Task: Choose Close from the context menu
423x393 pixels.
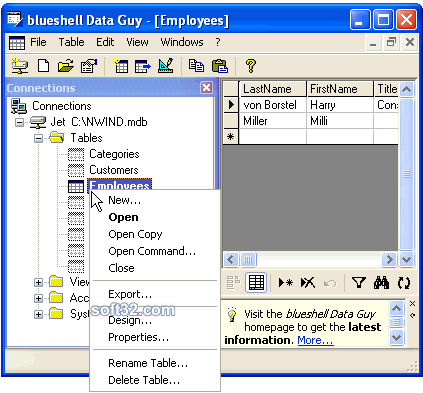Action: (155, 268)
